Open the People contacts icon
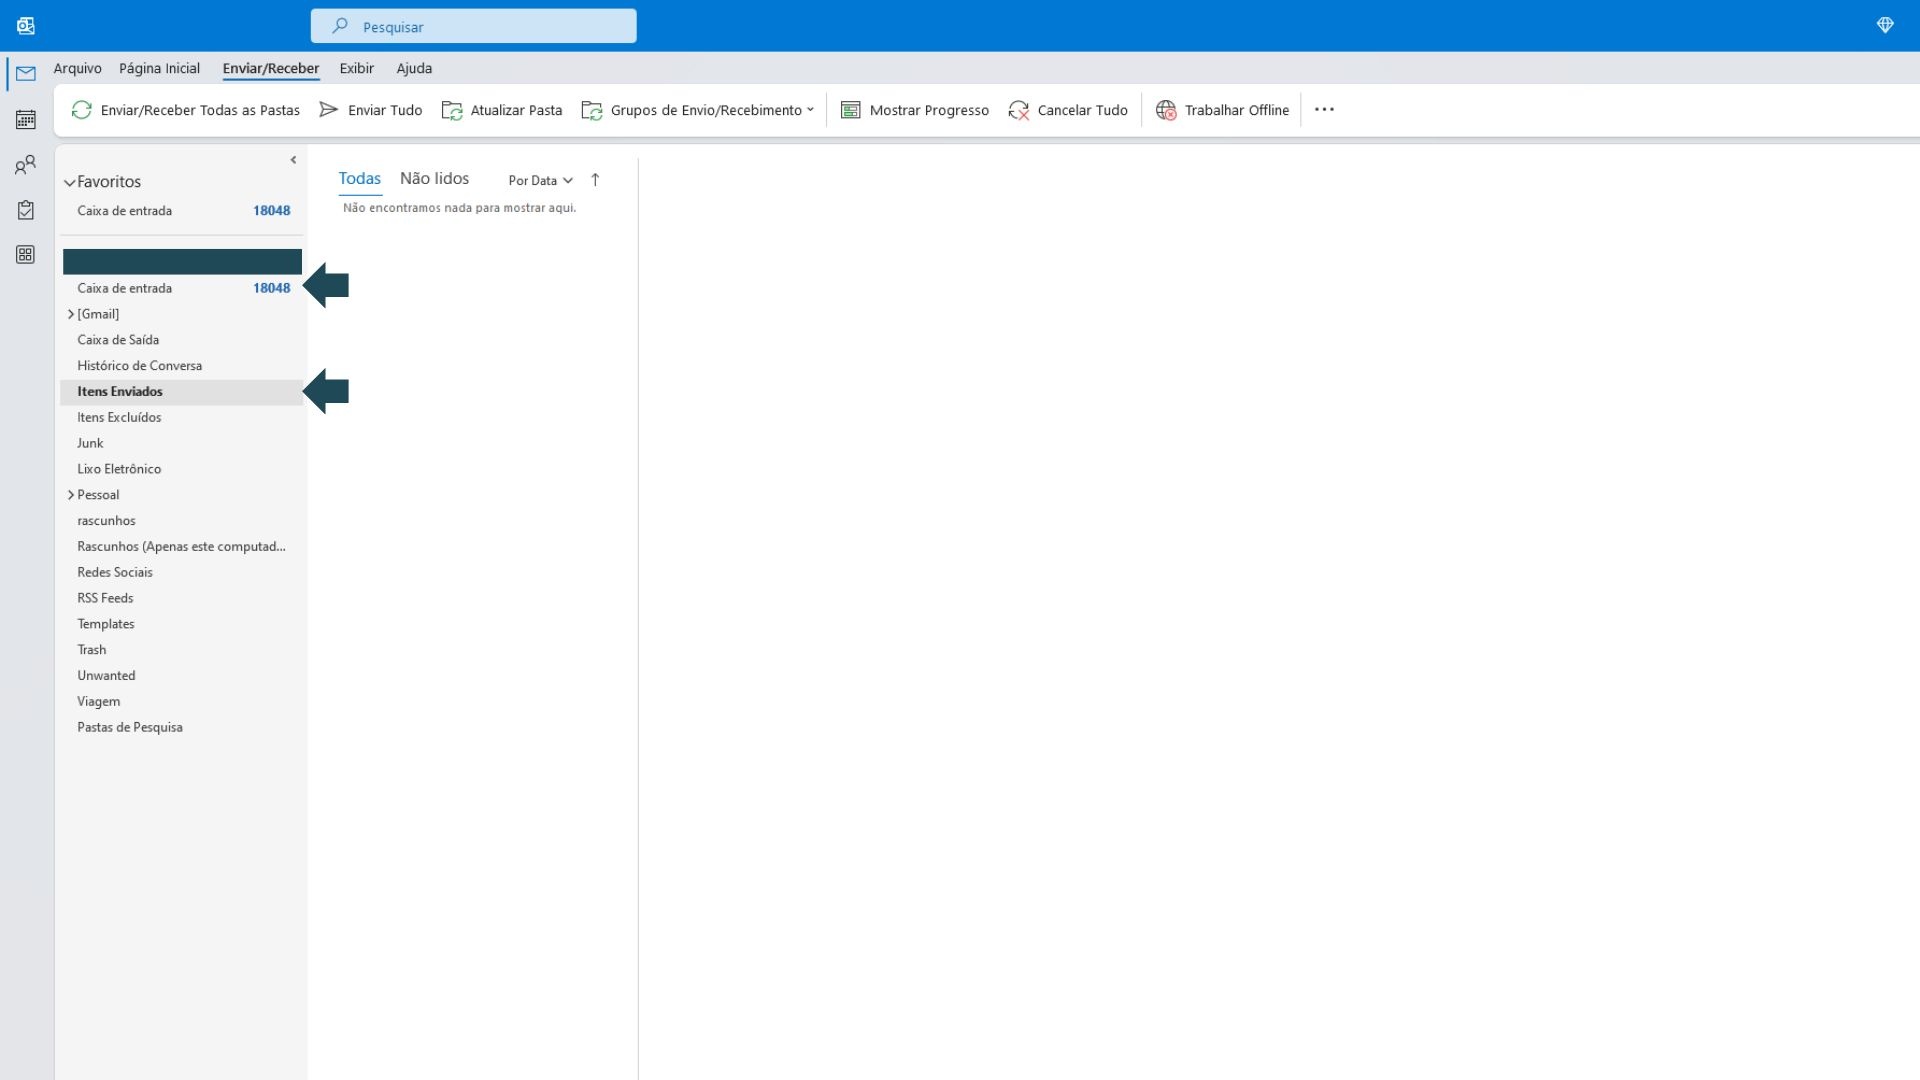This screenshot has width=1920, height=1080. (x=26, y=165)
